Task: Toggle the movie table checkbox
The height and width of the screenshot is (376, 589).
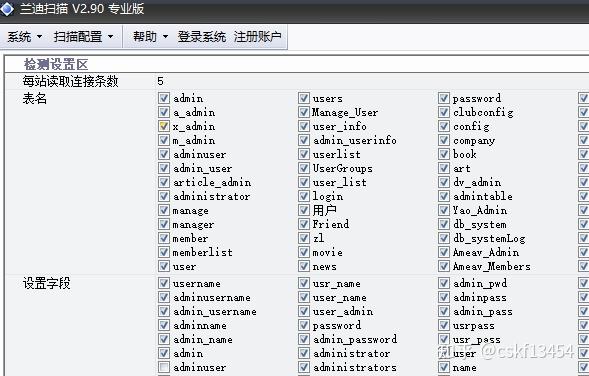Action: click(304, 252)
